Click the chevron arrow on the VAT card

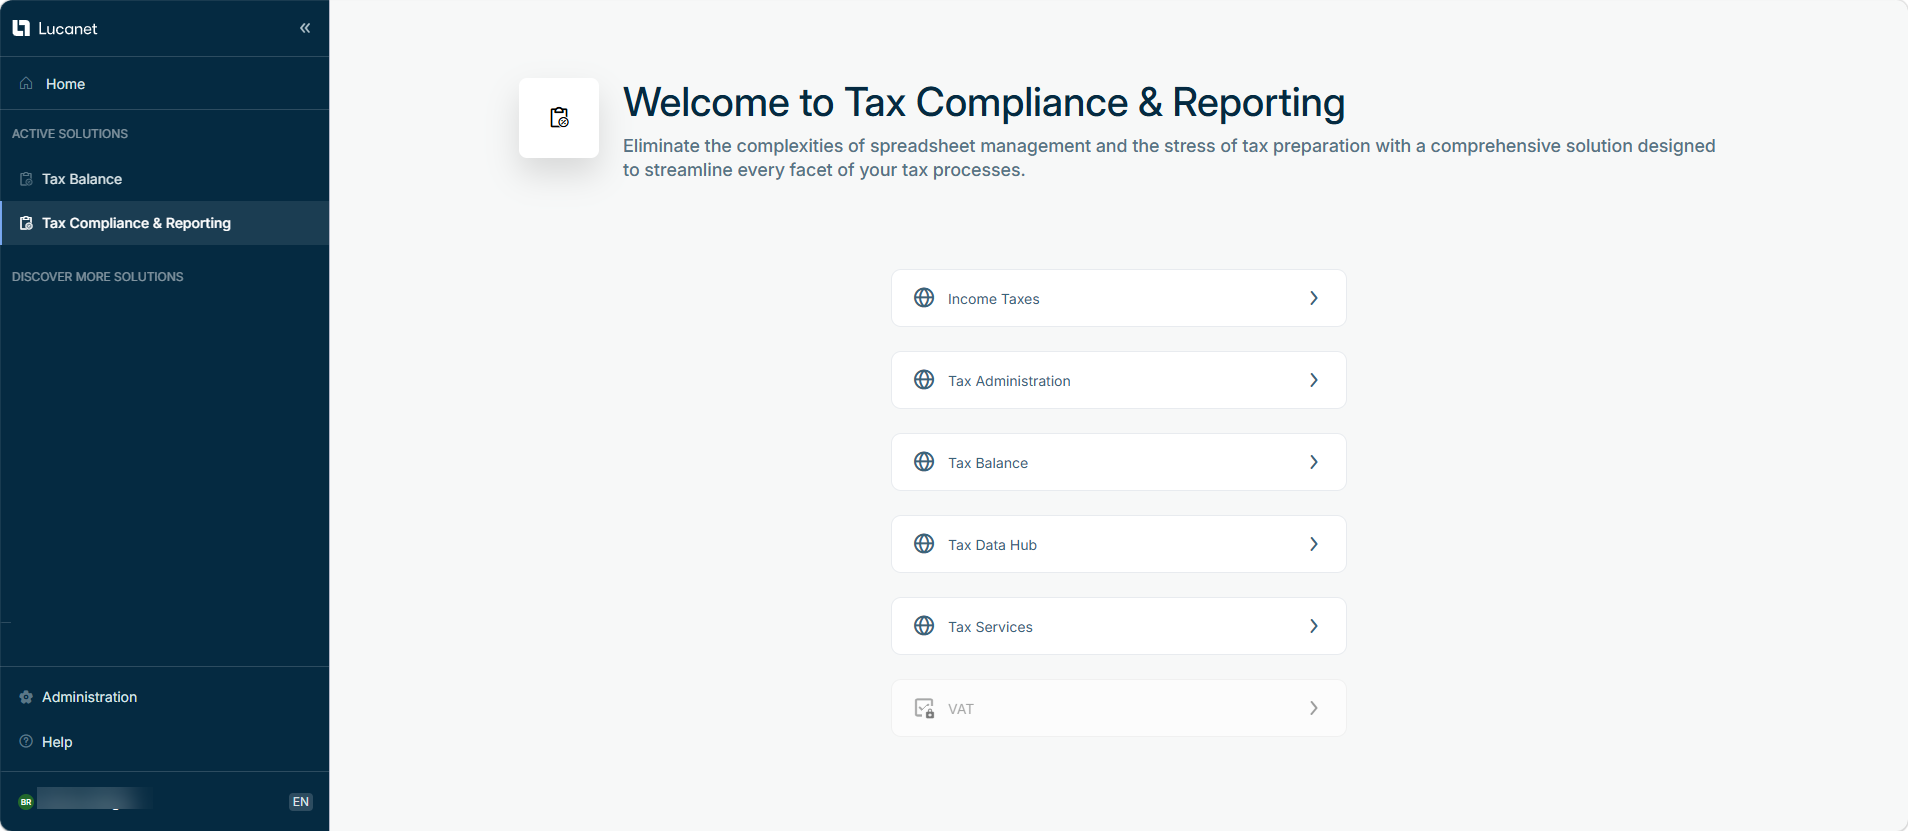tap(1314, 708)
